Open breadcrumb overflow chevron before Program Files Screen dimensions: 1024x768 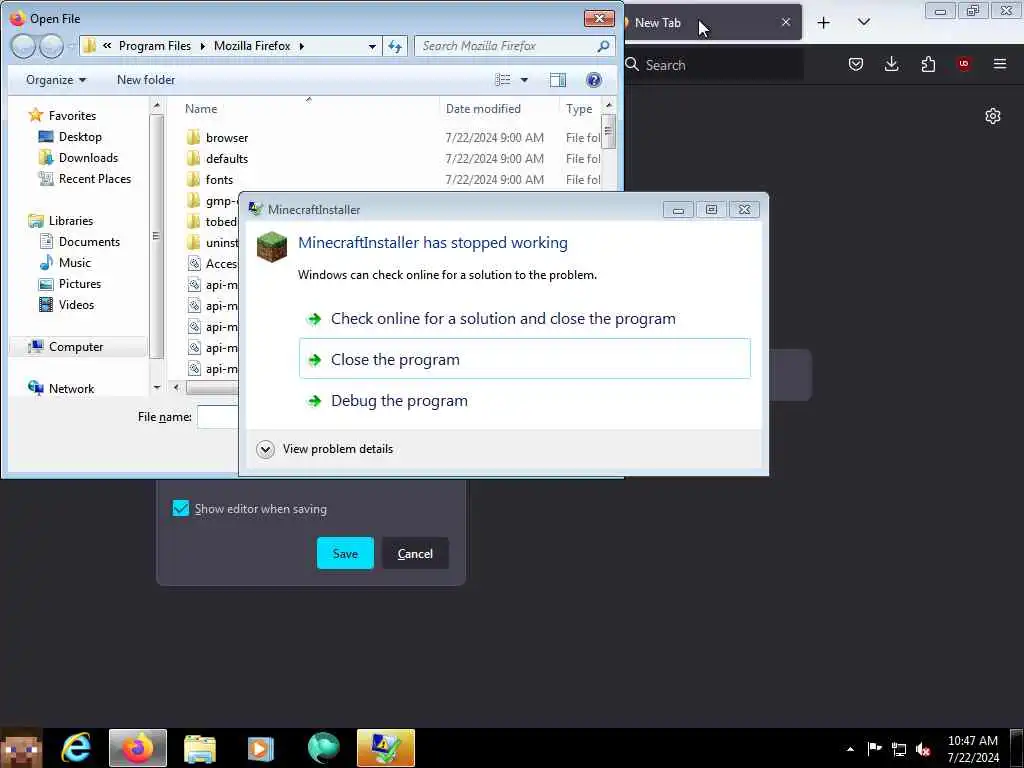pos(107,46)
